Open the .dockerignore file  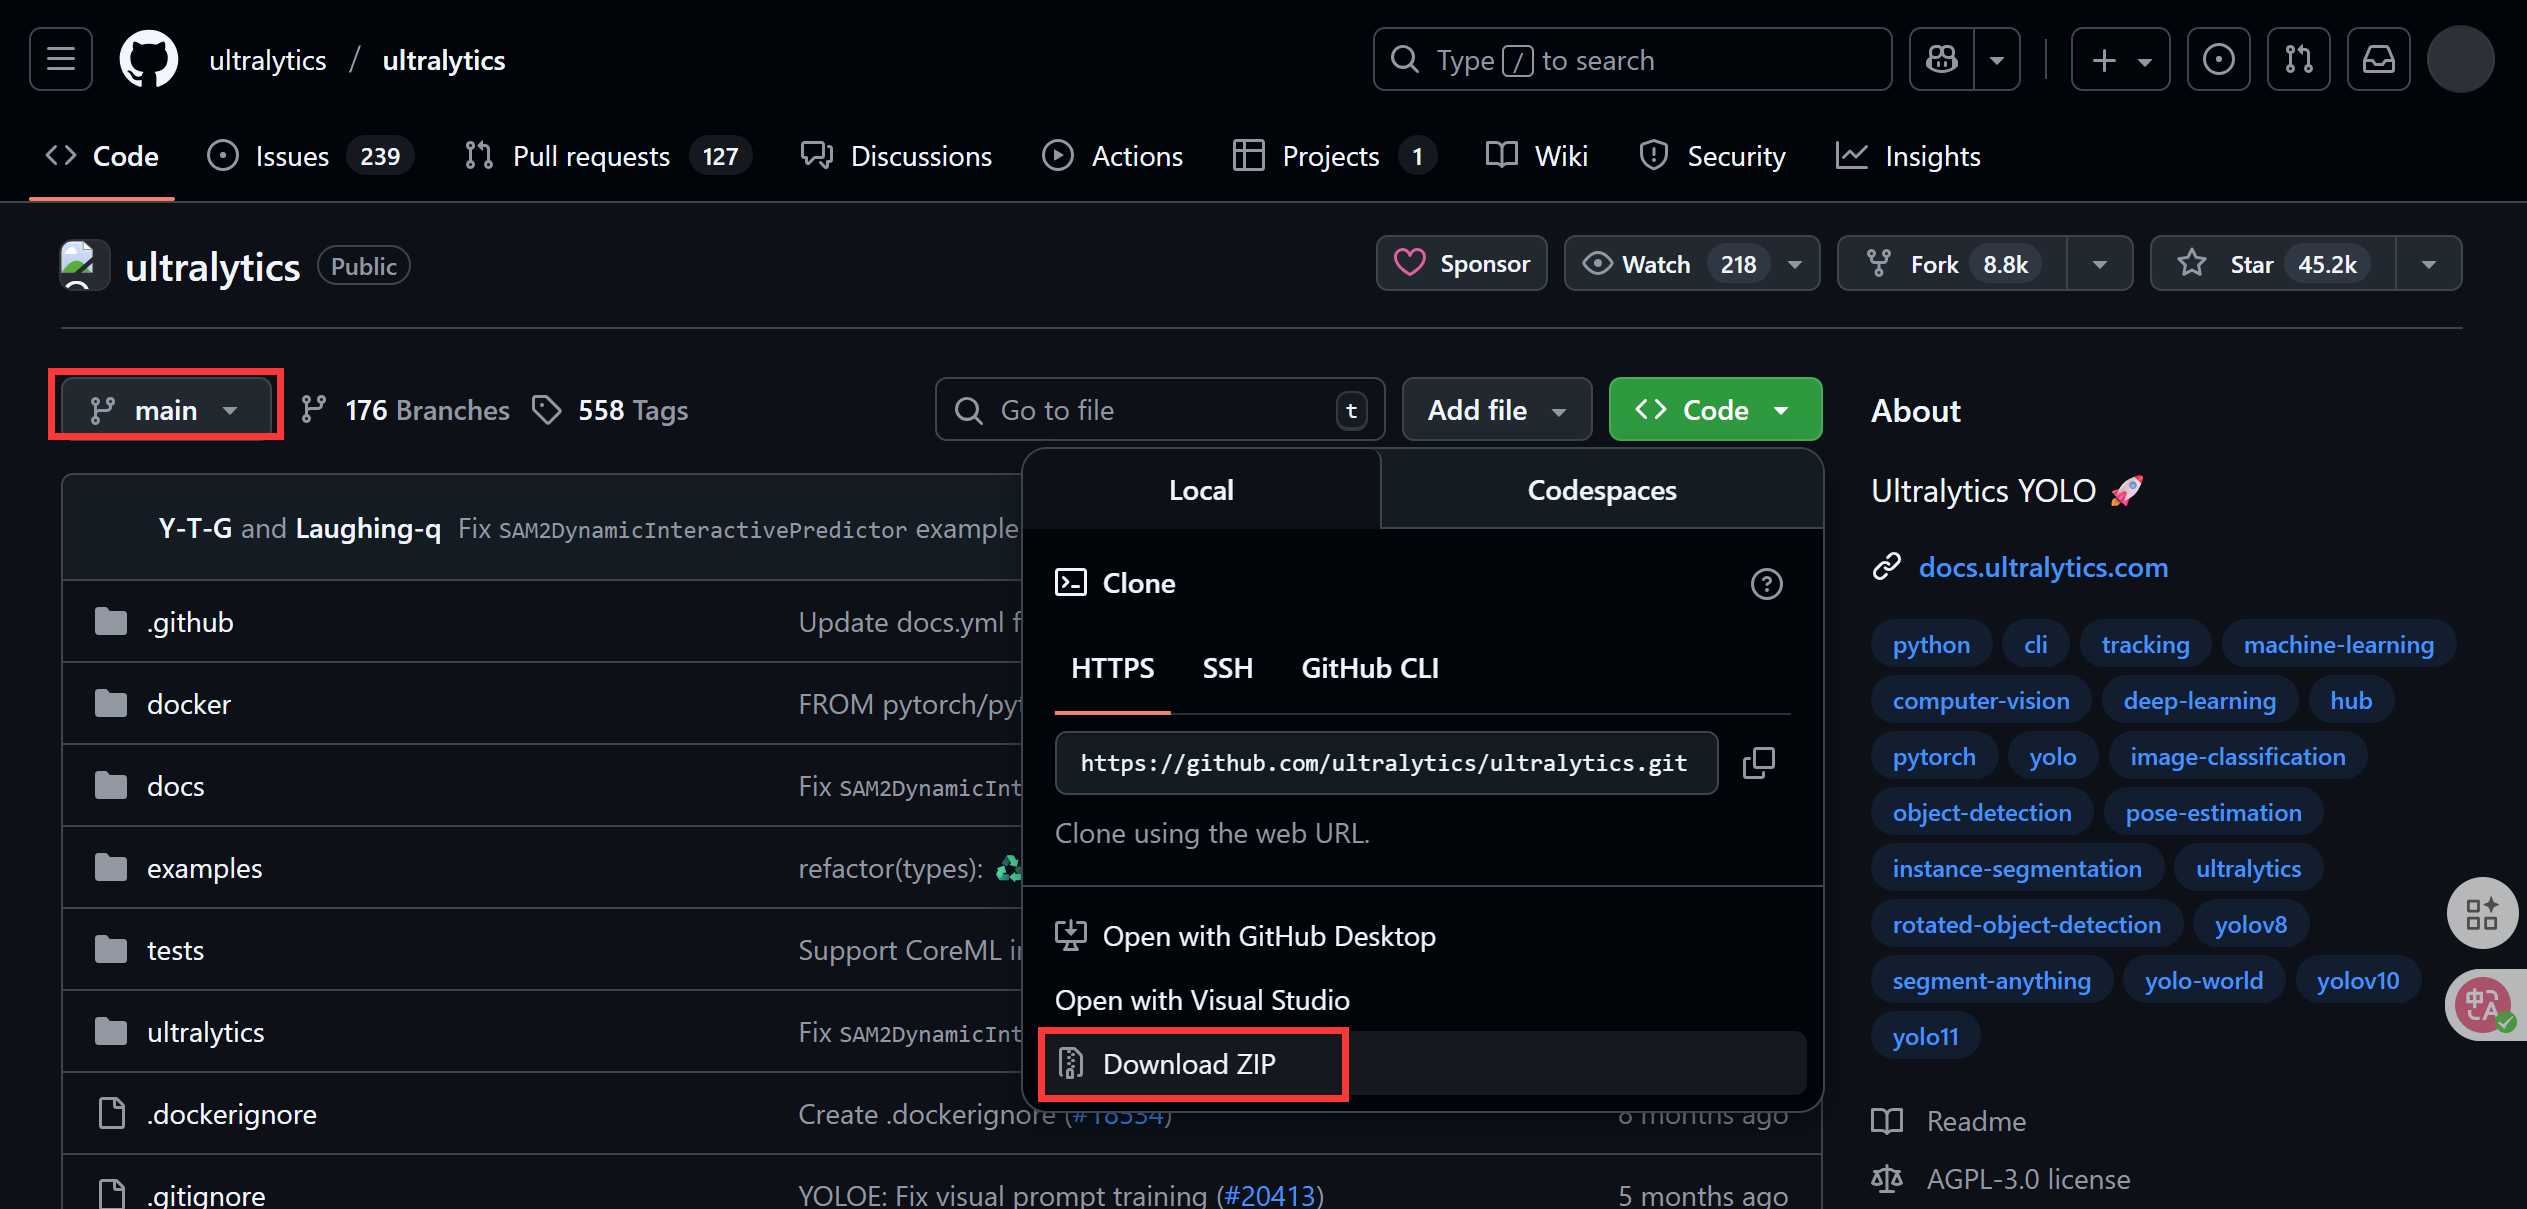click(232, 1114)
